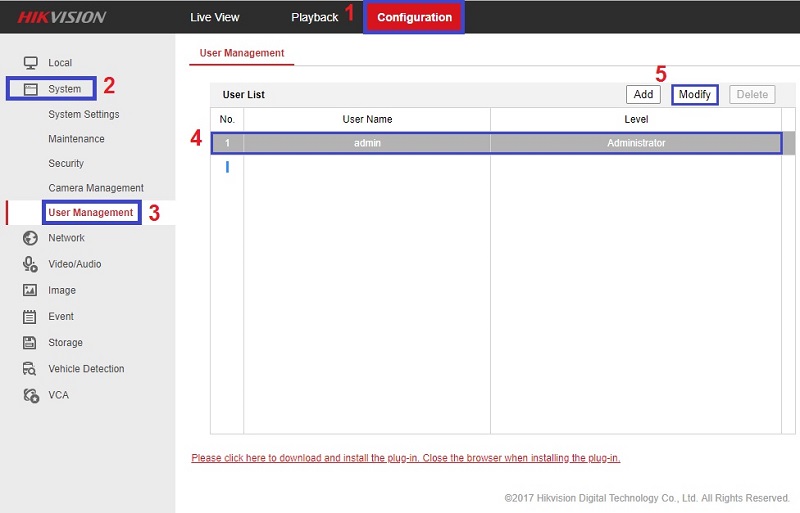This screenshot has width=800, height=513.
Task: Select Security in the System menu
Action: tap(66, 163)
